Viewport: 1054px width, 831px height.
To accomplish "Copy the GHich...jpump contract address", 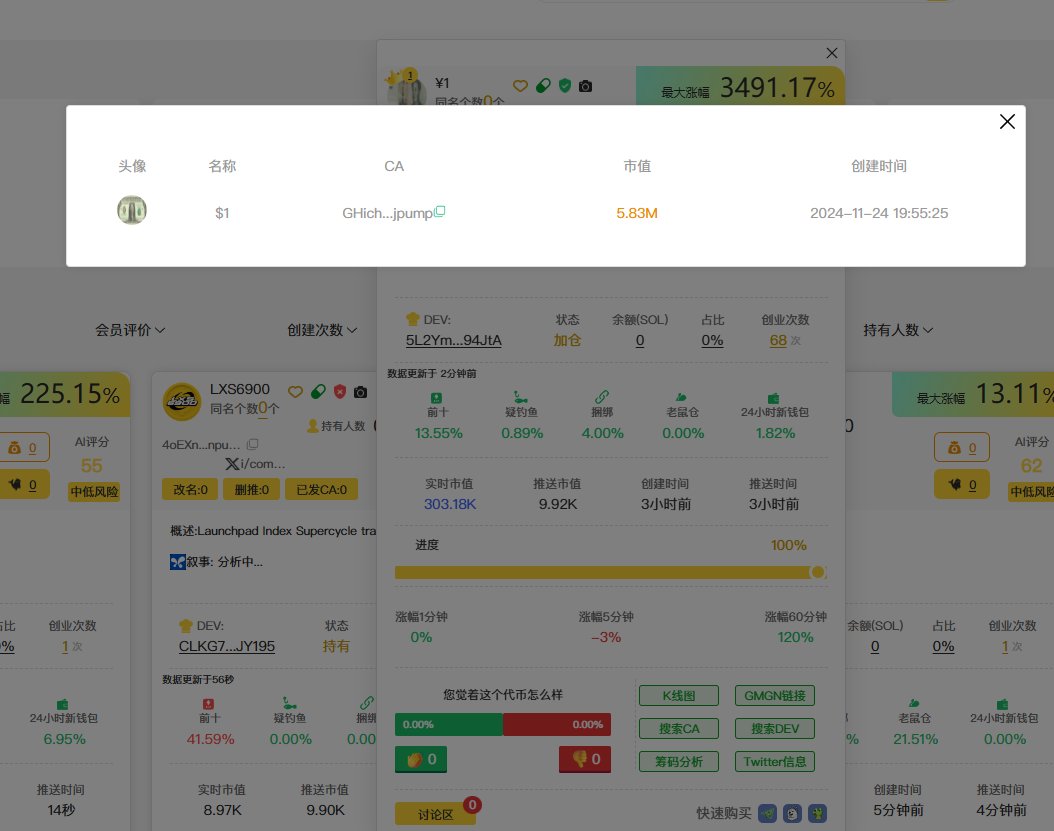I will pyautogui.click(x=440, y=211).
